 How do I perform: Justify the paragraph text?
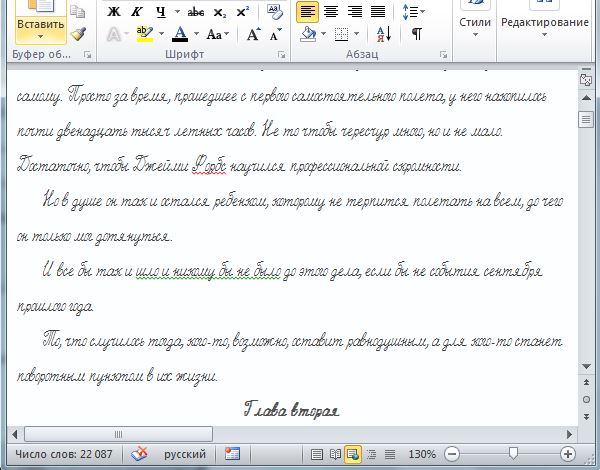pyautogui.click(x=379, y=12)
